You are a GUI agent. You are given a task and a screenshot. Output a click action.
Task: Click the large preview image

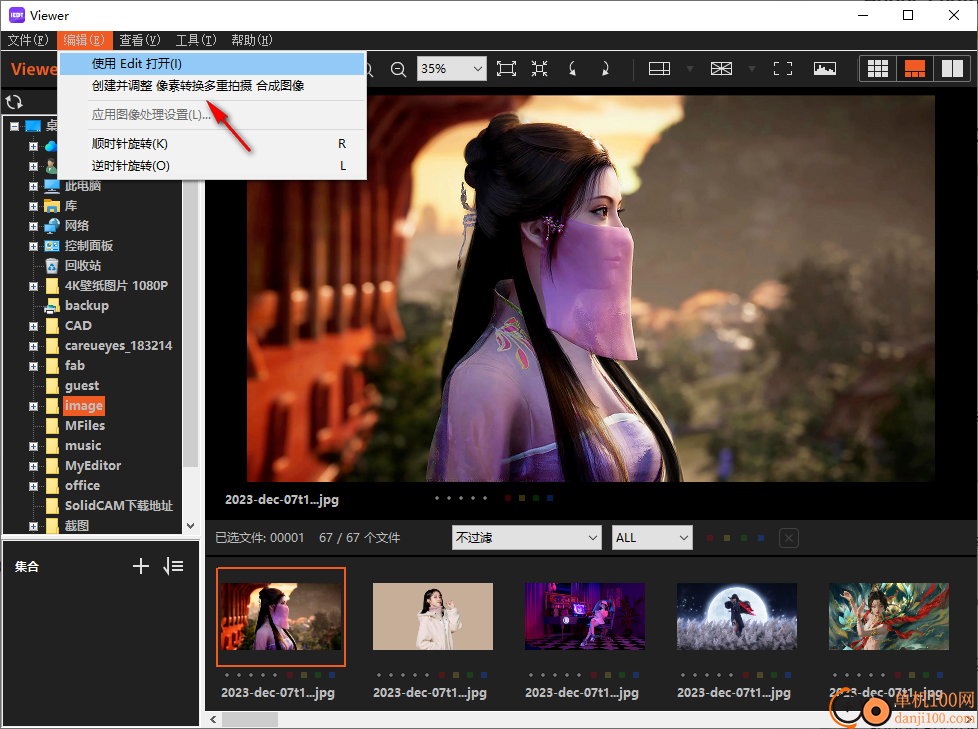[x=591, y=288]
